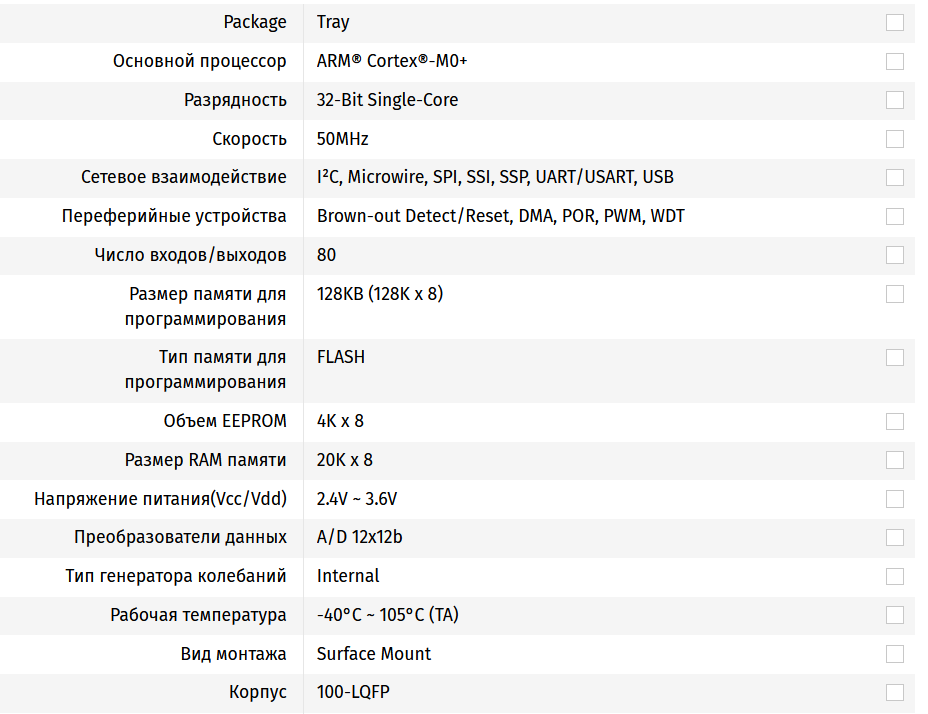Select the Вид монтажа Surface Mount checkbox

tap(894, 654)
